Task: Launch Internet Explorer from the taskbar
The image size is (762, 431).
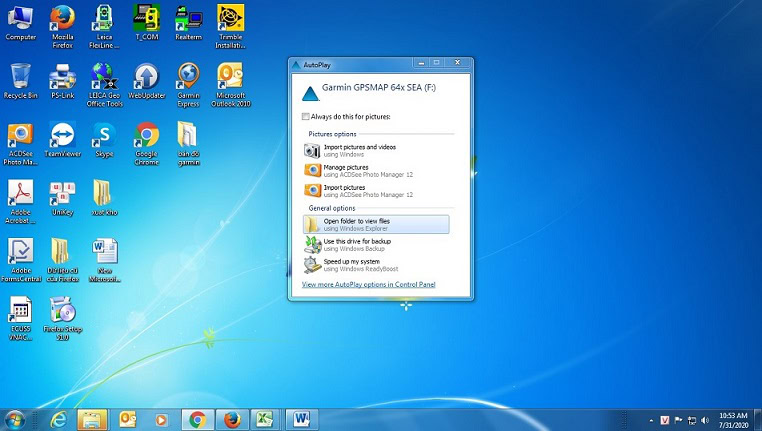Action: pyautogui.click(x=59, y=420)
